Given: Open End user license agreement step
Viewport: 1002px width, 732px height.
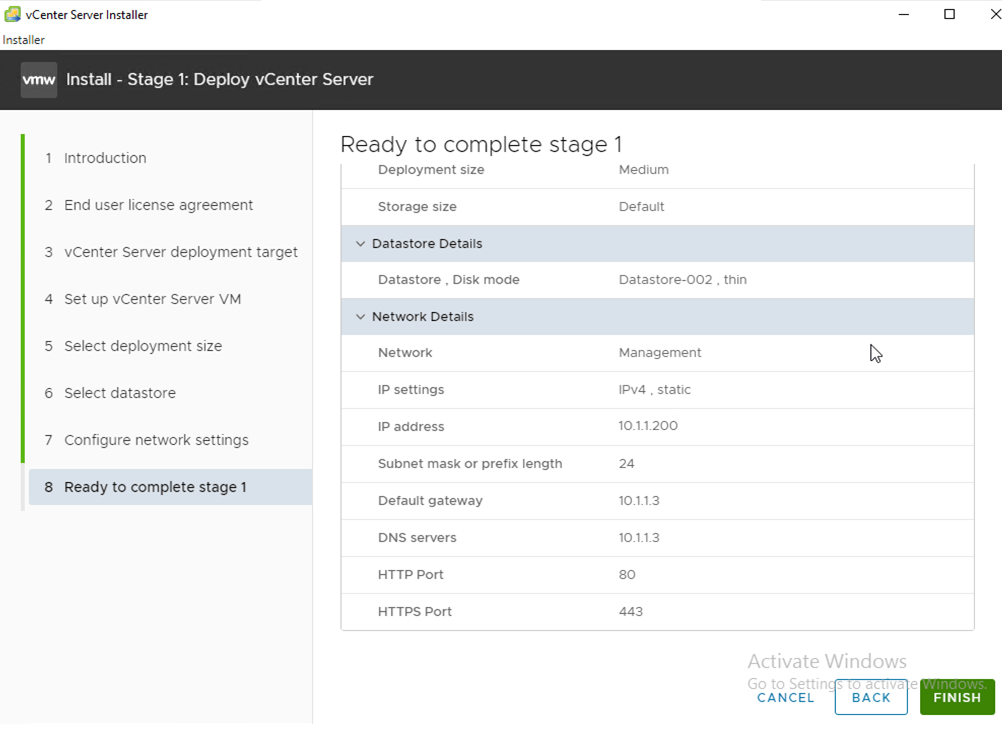Looking at the screenshot, I should point(158,205).
